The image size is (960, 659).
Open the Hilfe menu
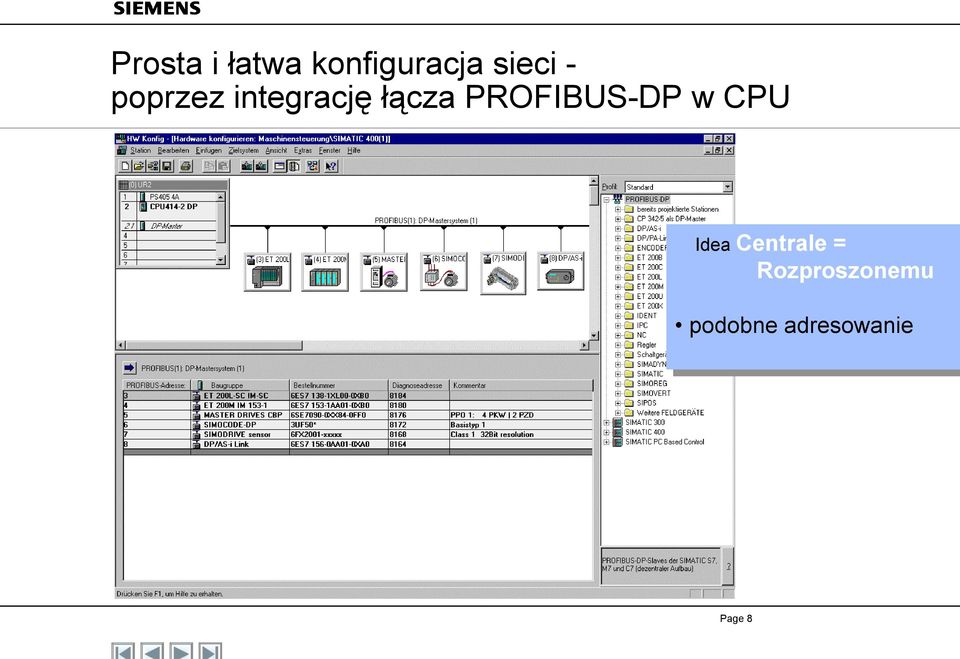[x=354, y=151]
